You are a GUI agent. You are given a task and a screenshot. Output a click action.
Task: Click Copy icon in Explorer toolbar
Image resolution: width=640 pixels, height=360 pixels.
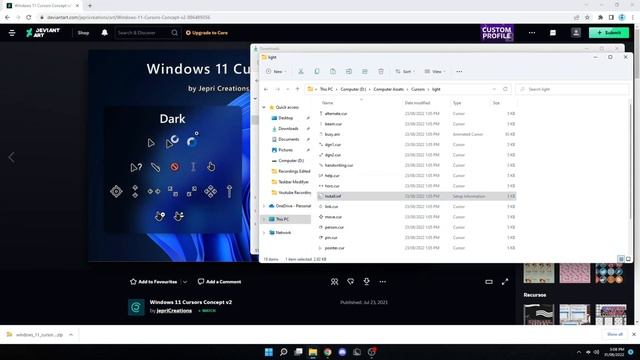[317, 71]
